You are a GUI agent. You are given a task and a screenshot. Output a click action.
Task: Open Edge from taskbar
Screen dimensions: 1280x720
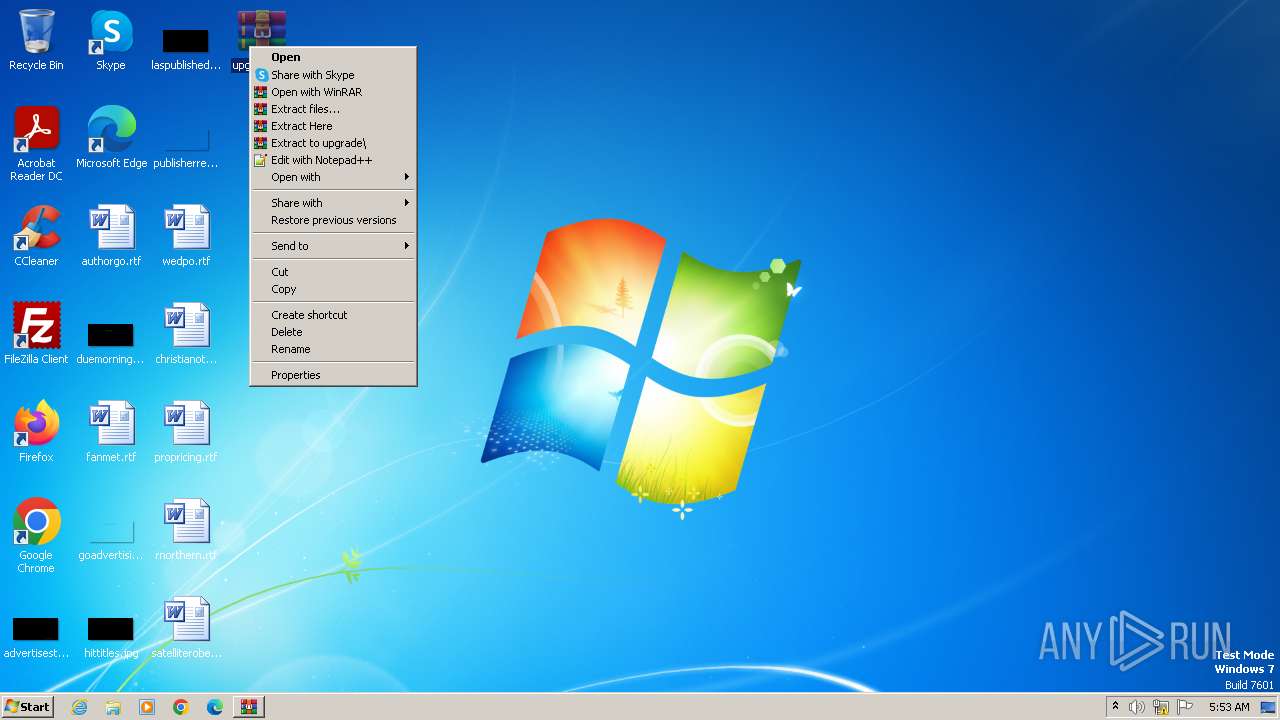click(x=215, y=707)
